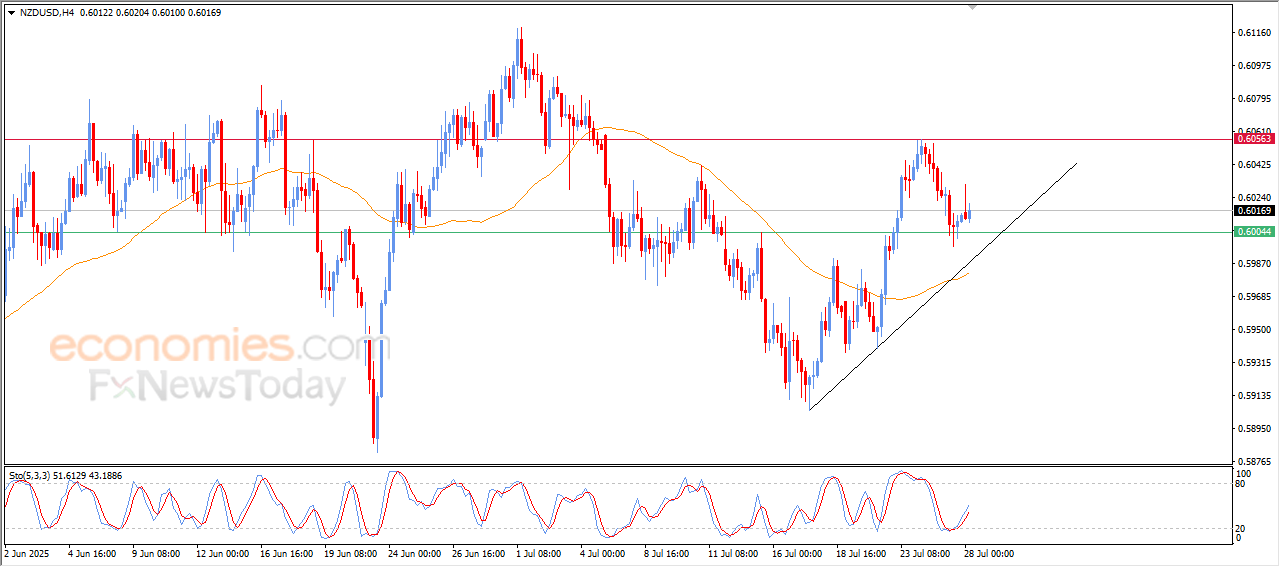1280x567 pixels.
Task: Click the chart shift triangle marker at top
Action: click(972, 8)
